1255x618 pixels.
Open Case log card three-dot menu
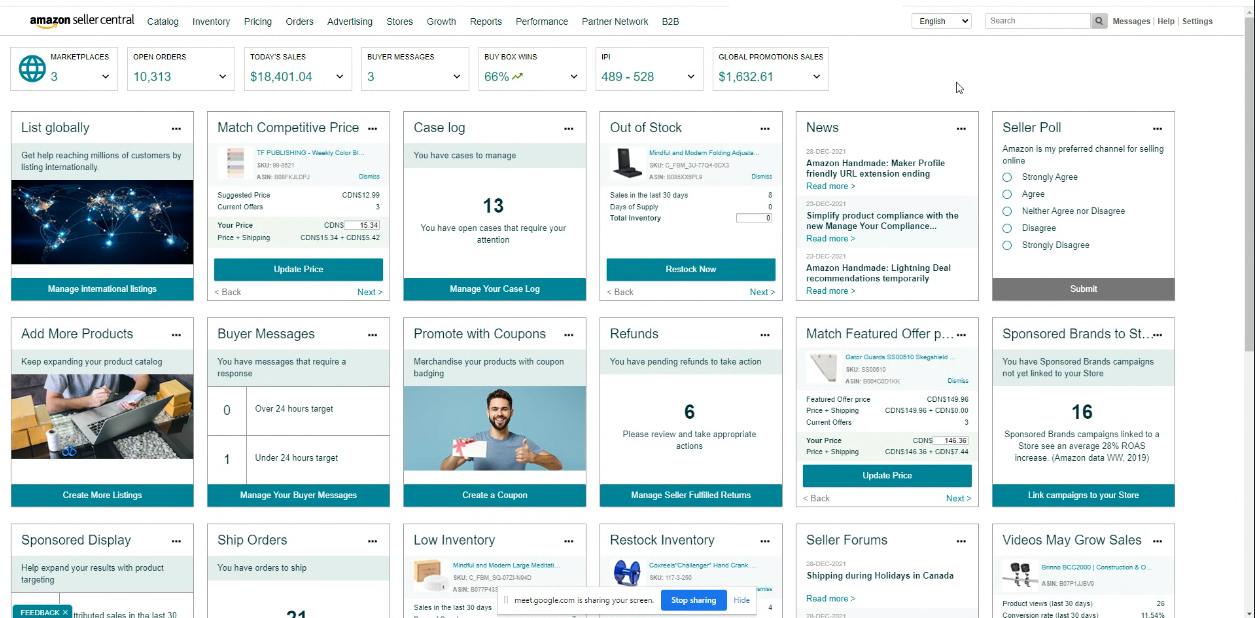coord(568,128)
